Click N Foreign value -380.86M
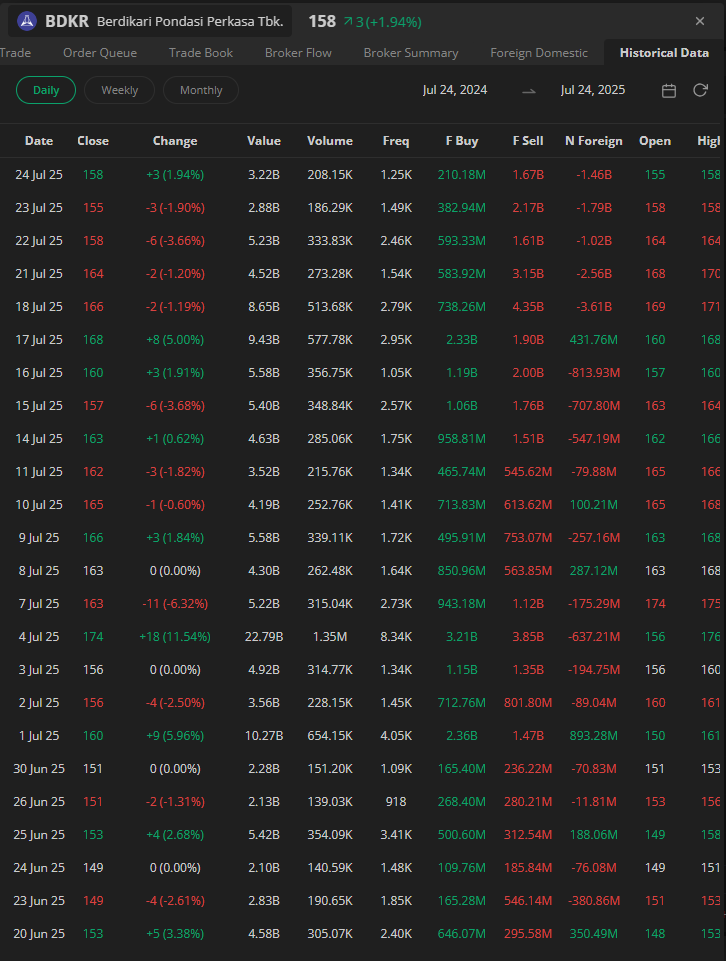The image size is (726, 961). [594, 901]
